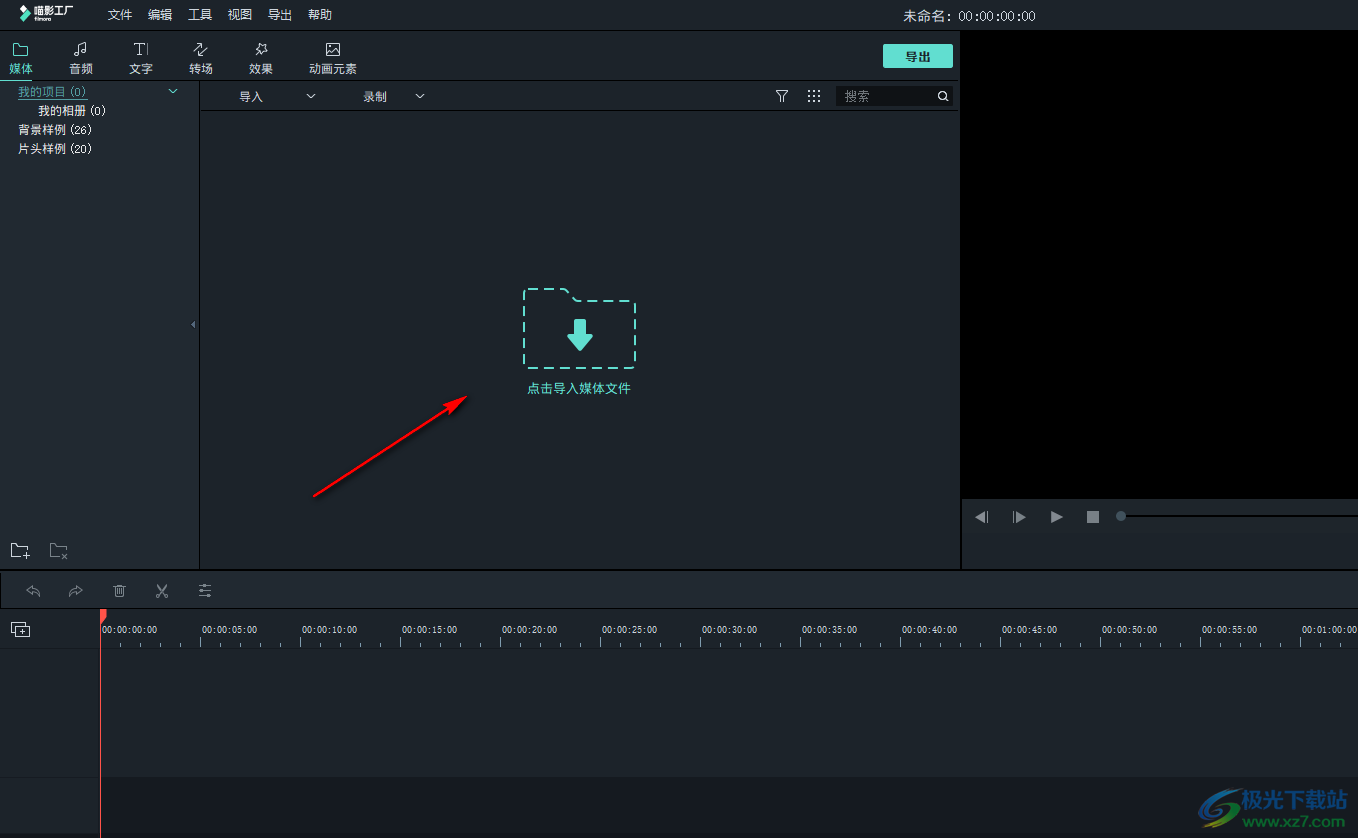Open the 视图 menu
Viewport: 1358px width, 838px height.
(x=240, y=15)
